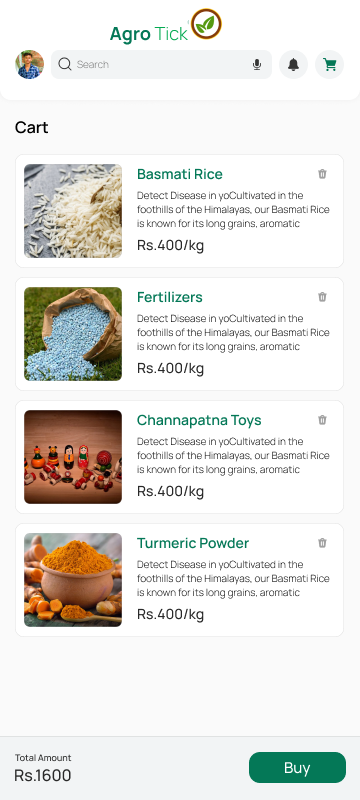Open the user profile avatar
This screenshot has width=360, height=800.
click(30, 64)
